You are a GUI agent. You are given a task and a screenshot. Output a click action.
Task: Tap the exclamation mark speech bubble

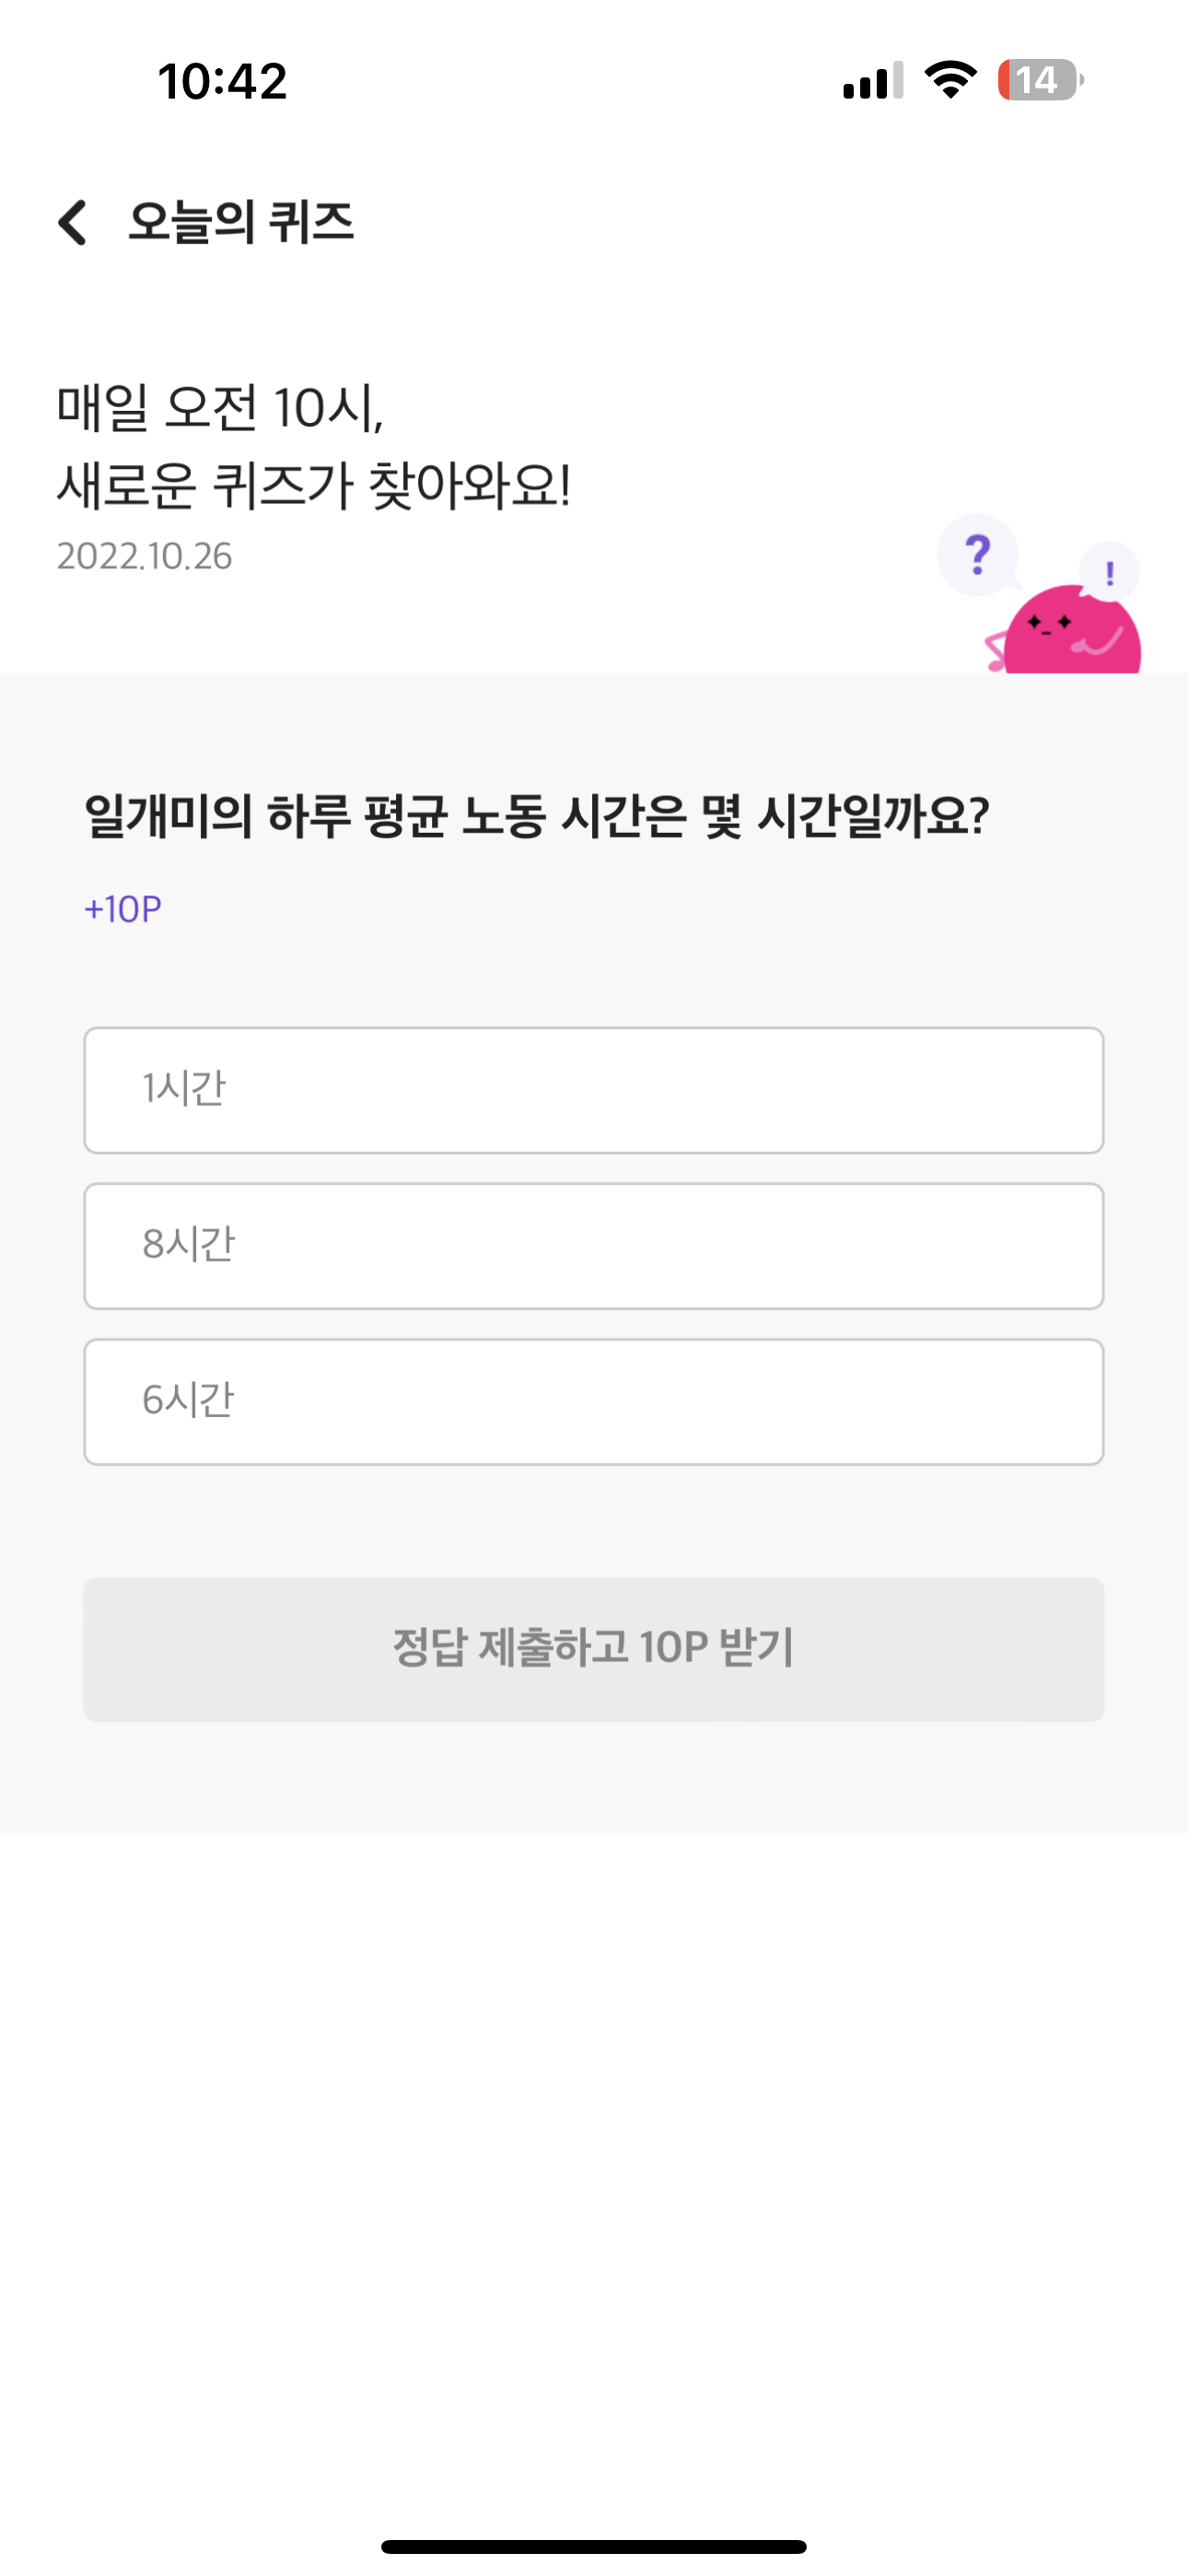[1109, 572]
